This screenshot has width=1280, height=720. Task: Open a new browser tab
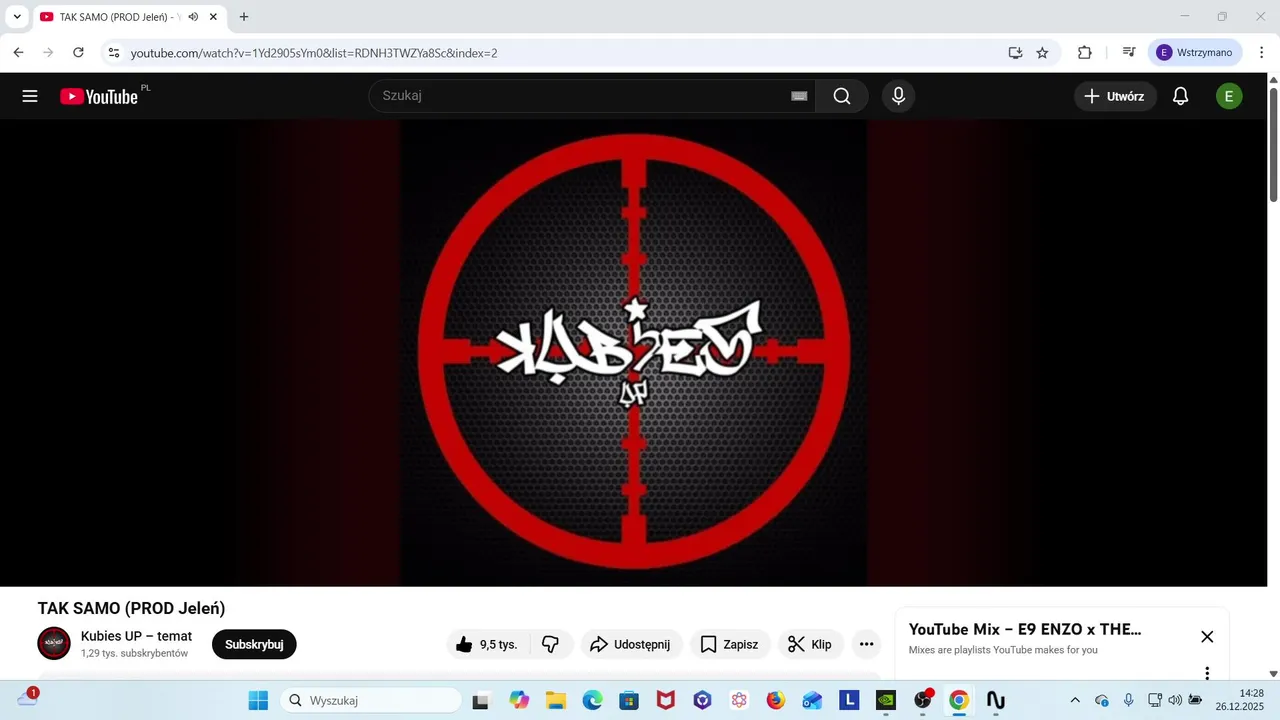(243, 17)
